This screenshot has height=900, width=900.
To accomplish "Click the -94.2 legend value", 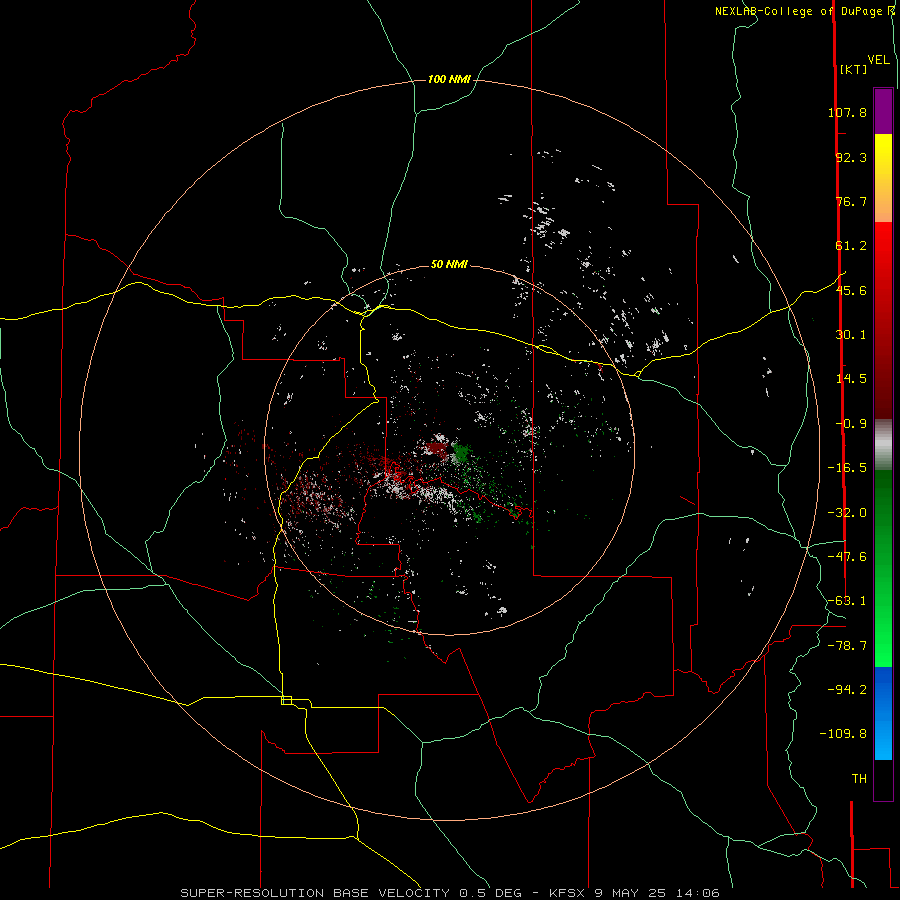I will tap(847, 690).
